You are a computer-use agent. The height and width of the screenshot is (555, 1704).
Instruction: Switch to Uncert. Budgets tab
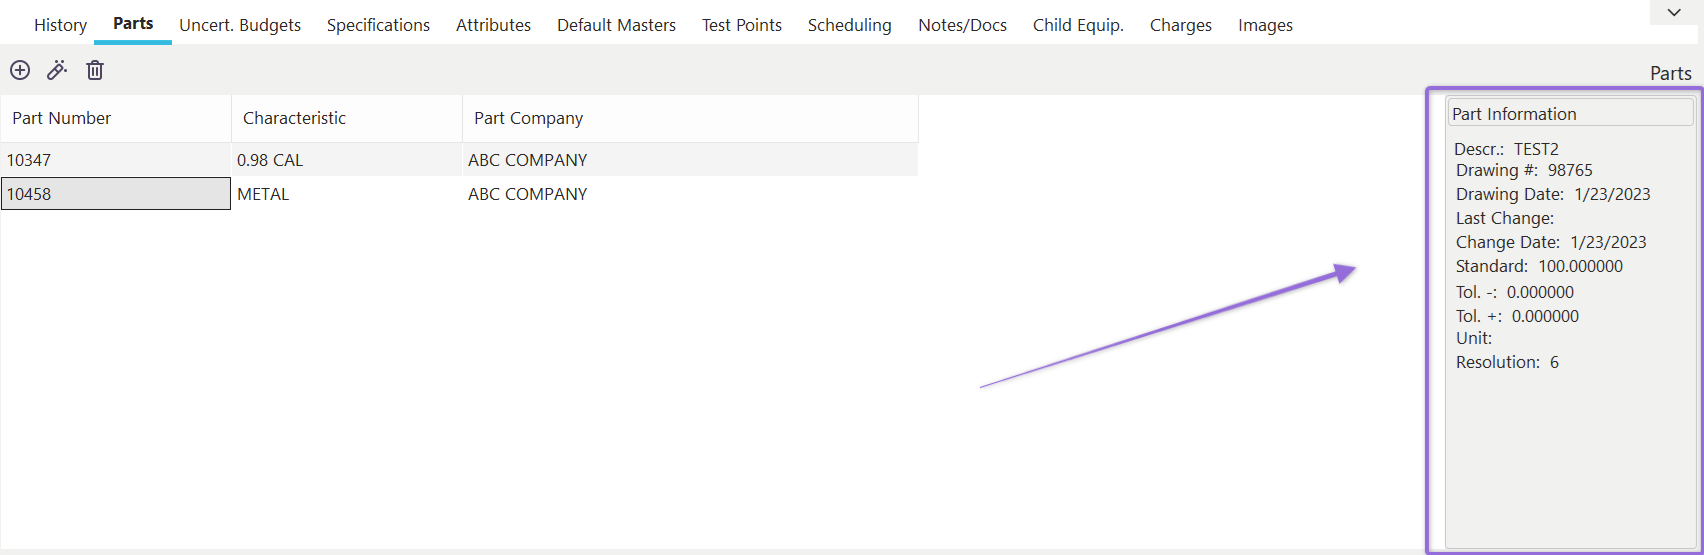point(240,25)
